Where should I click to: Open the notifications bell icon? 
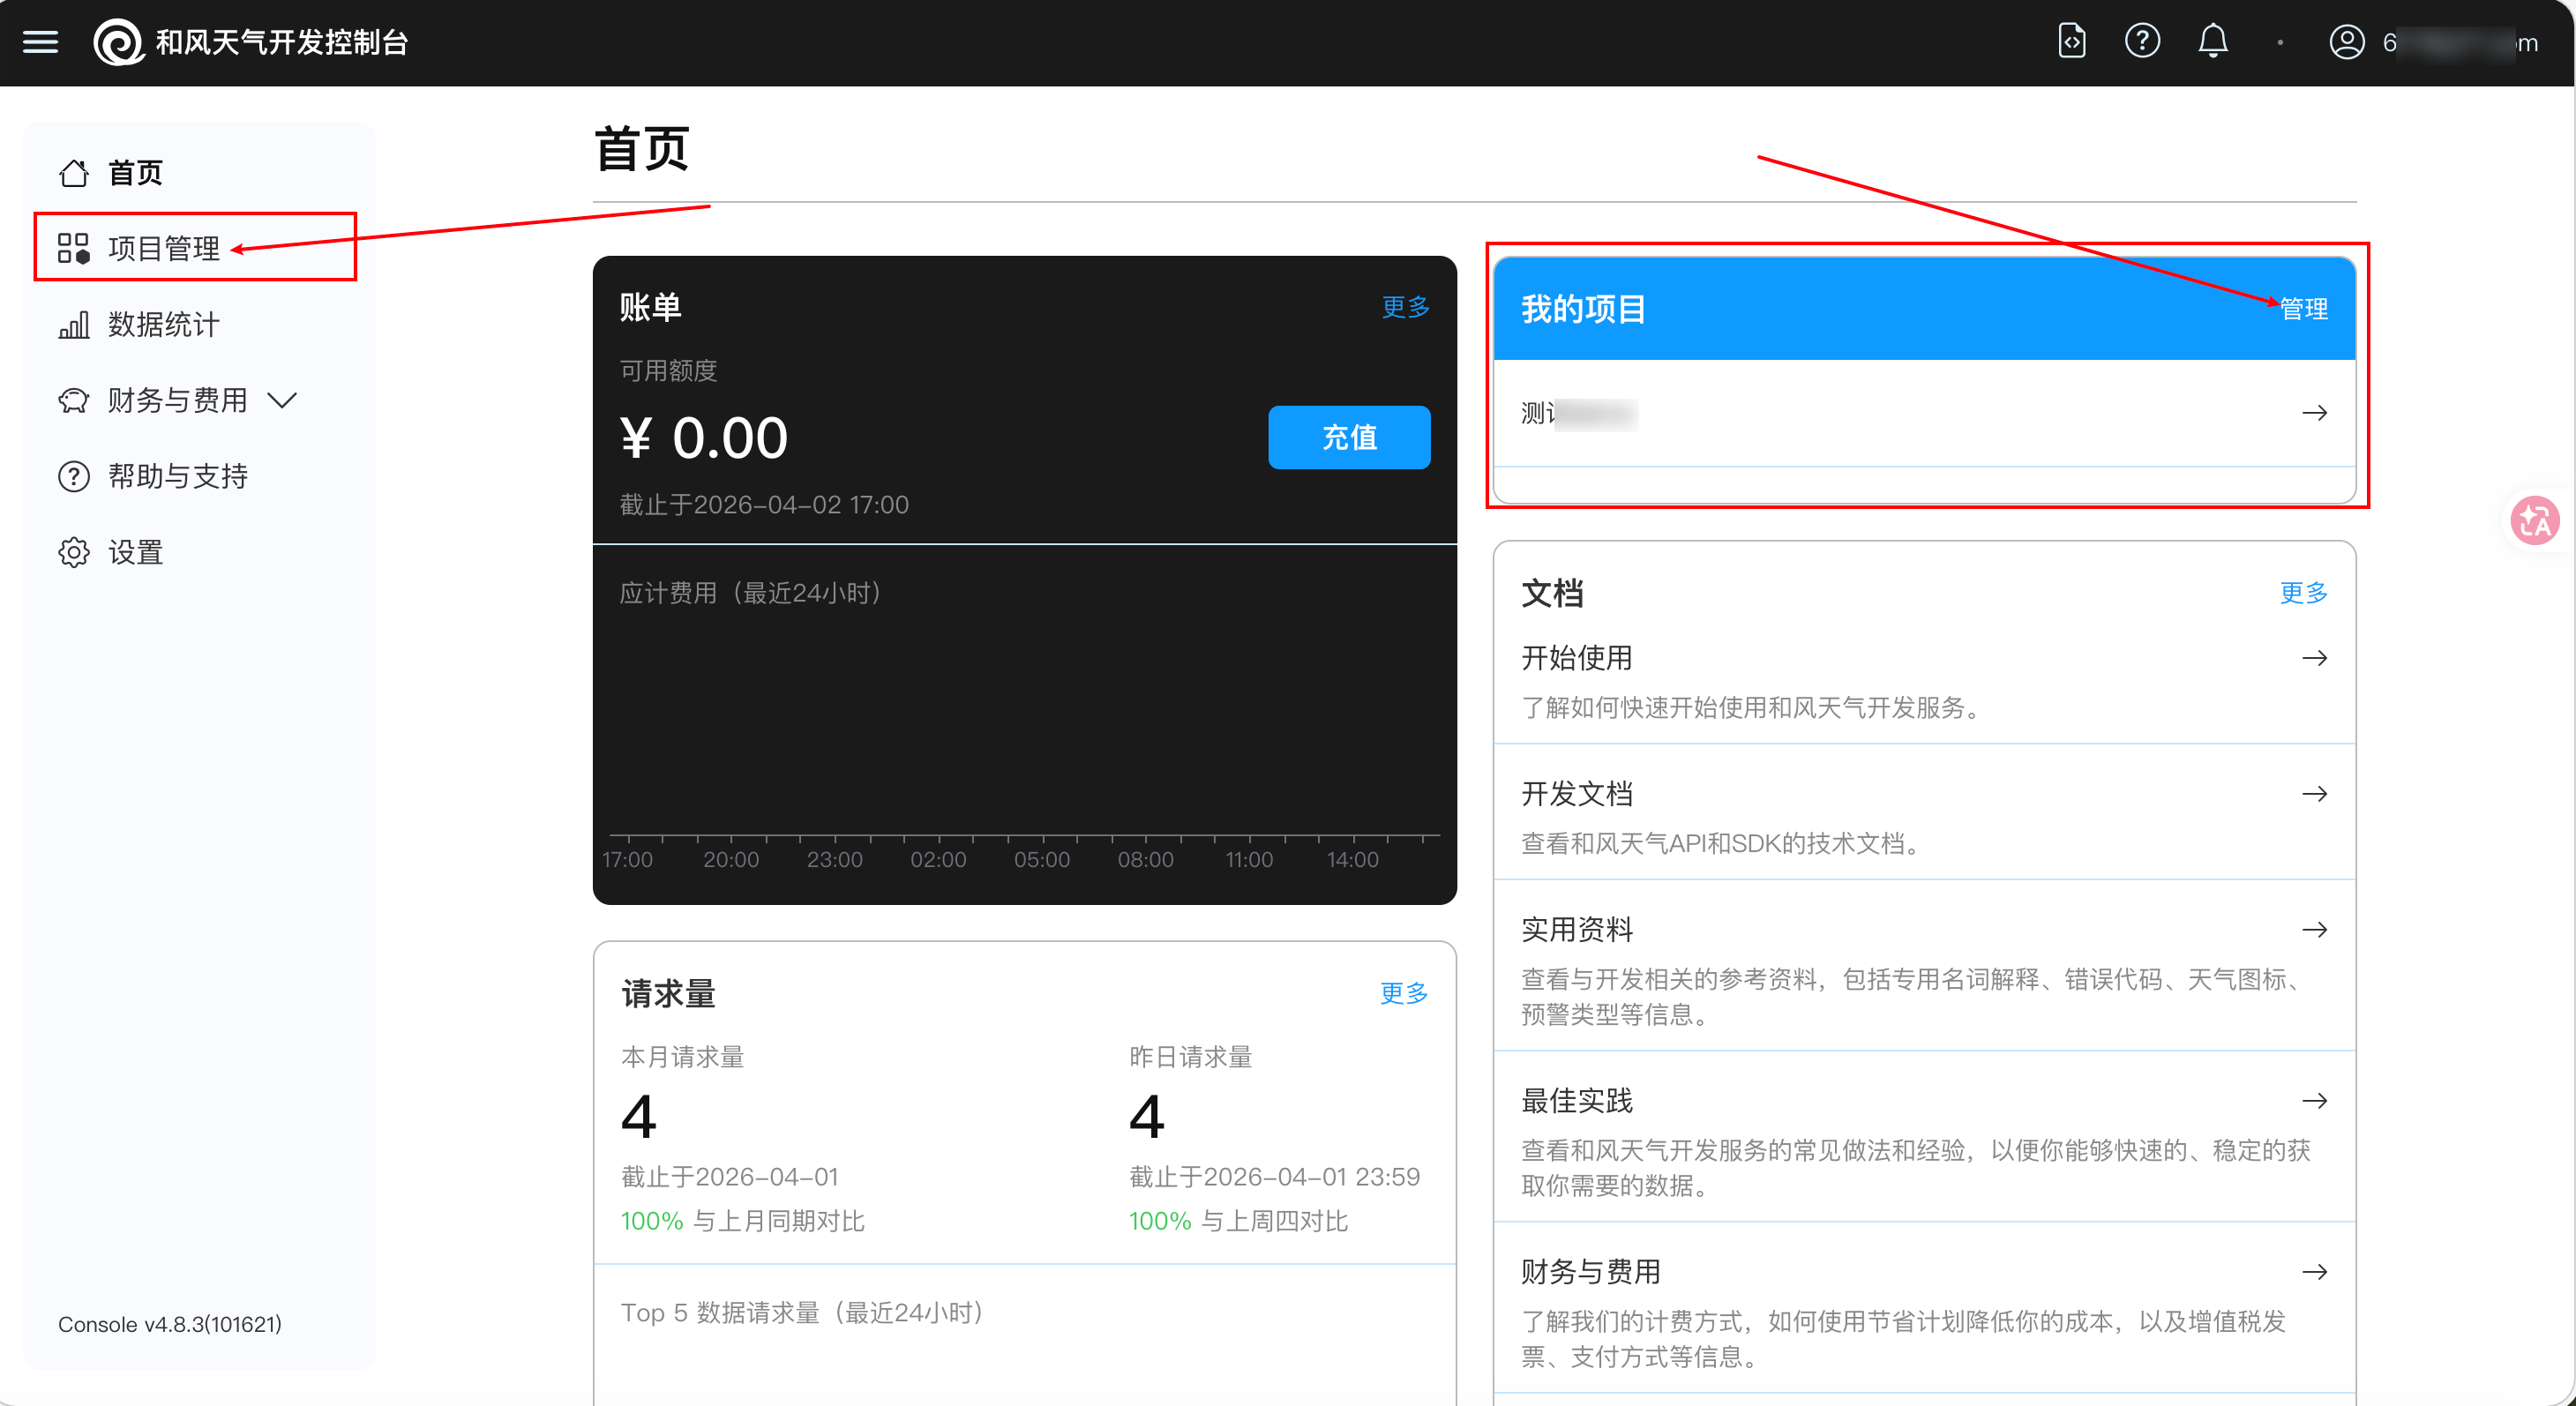coord(2213,41)
